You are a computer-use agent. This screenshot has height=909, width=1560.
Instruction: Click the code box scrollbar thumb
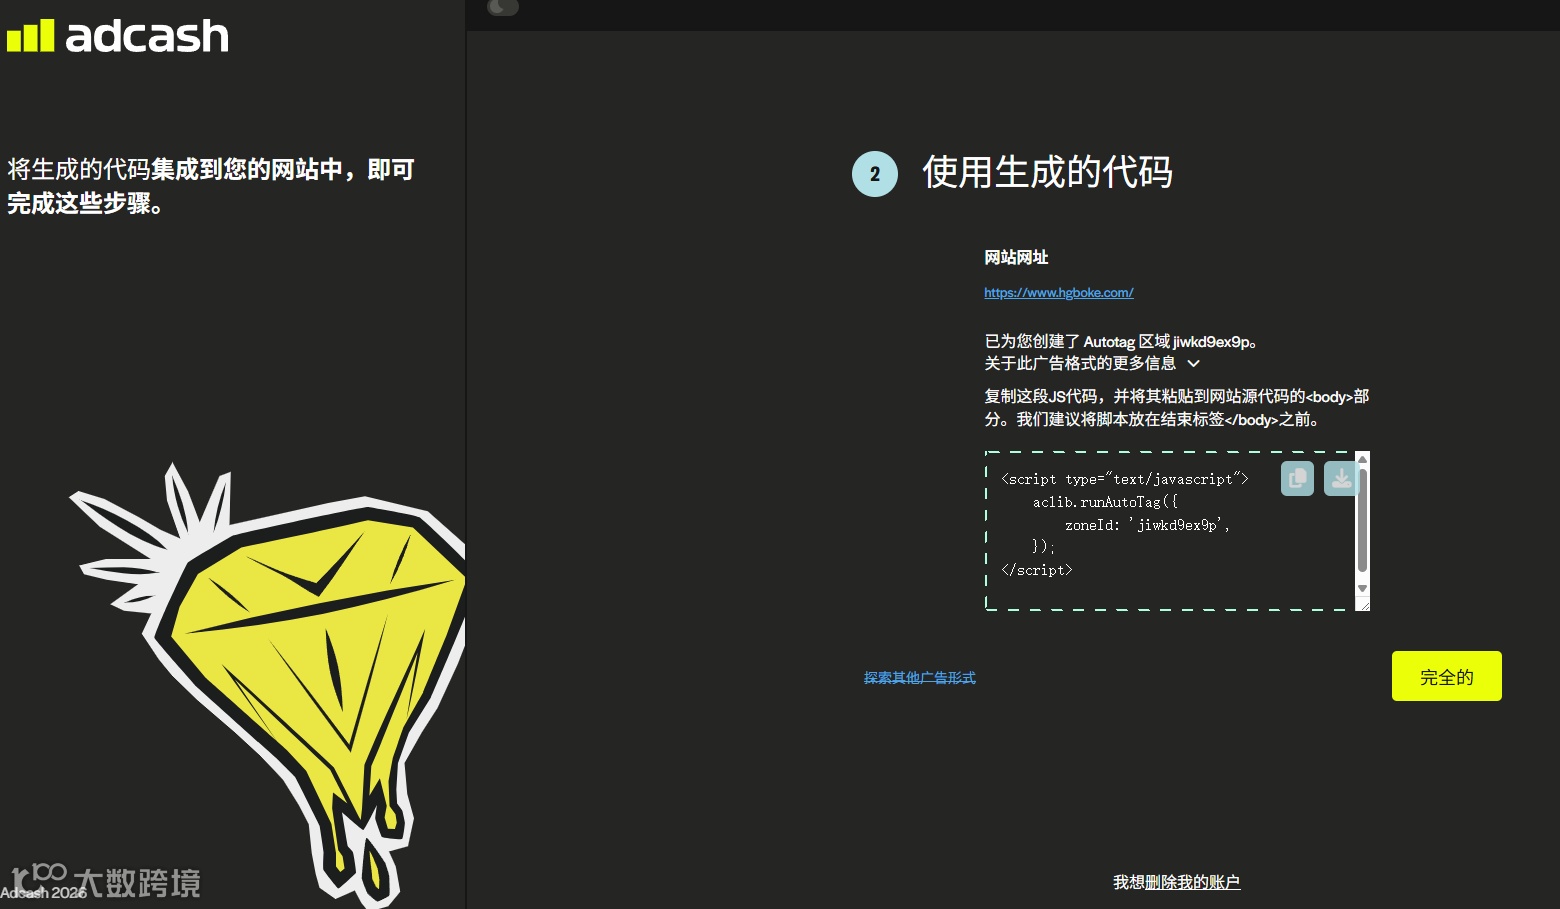tap(1362, 520)
